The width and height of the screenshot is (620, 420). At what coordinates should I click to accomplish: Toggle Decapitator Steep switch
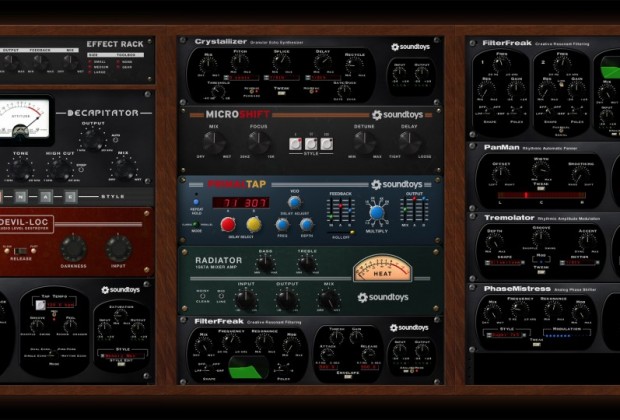point(81,169)
